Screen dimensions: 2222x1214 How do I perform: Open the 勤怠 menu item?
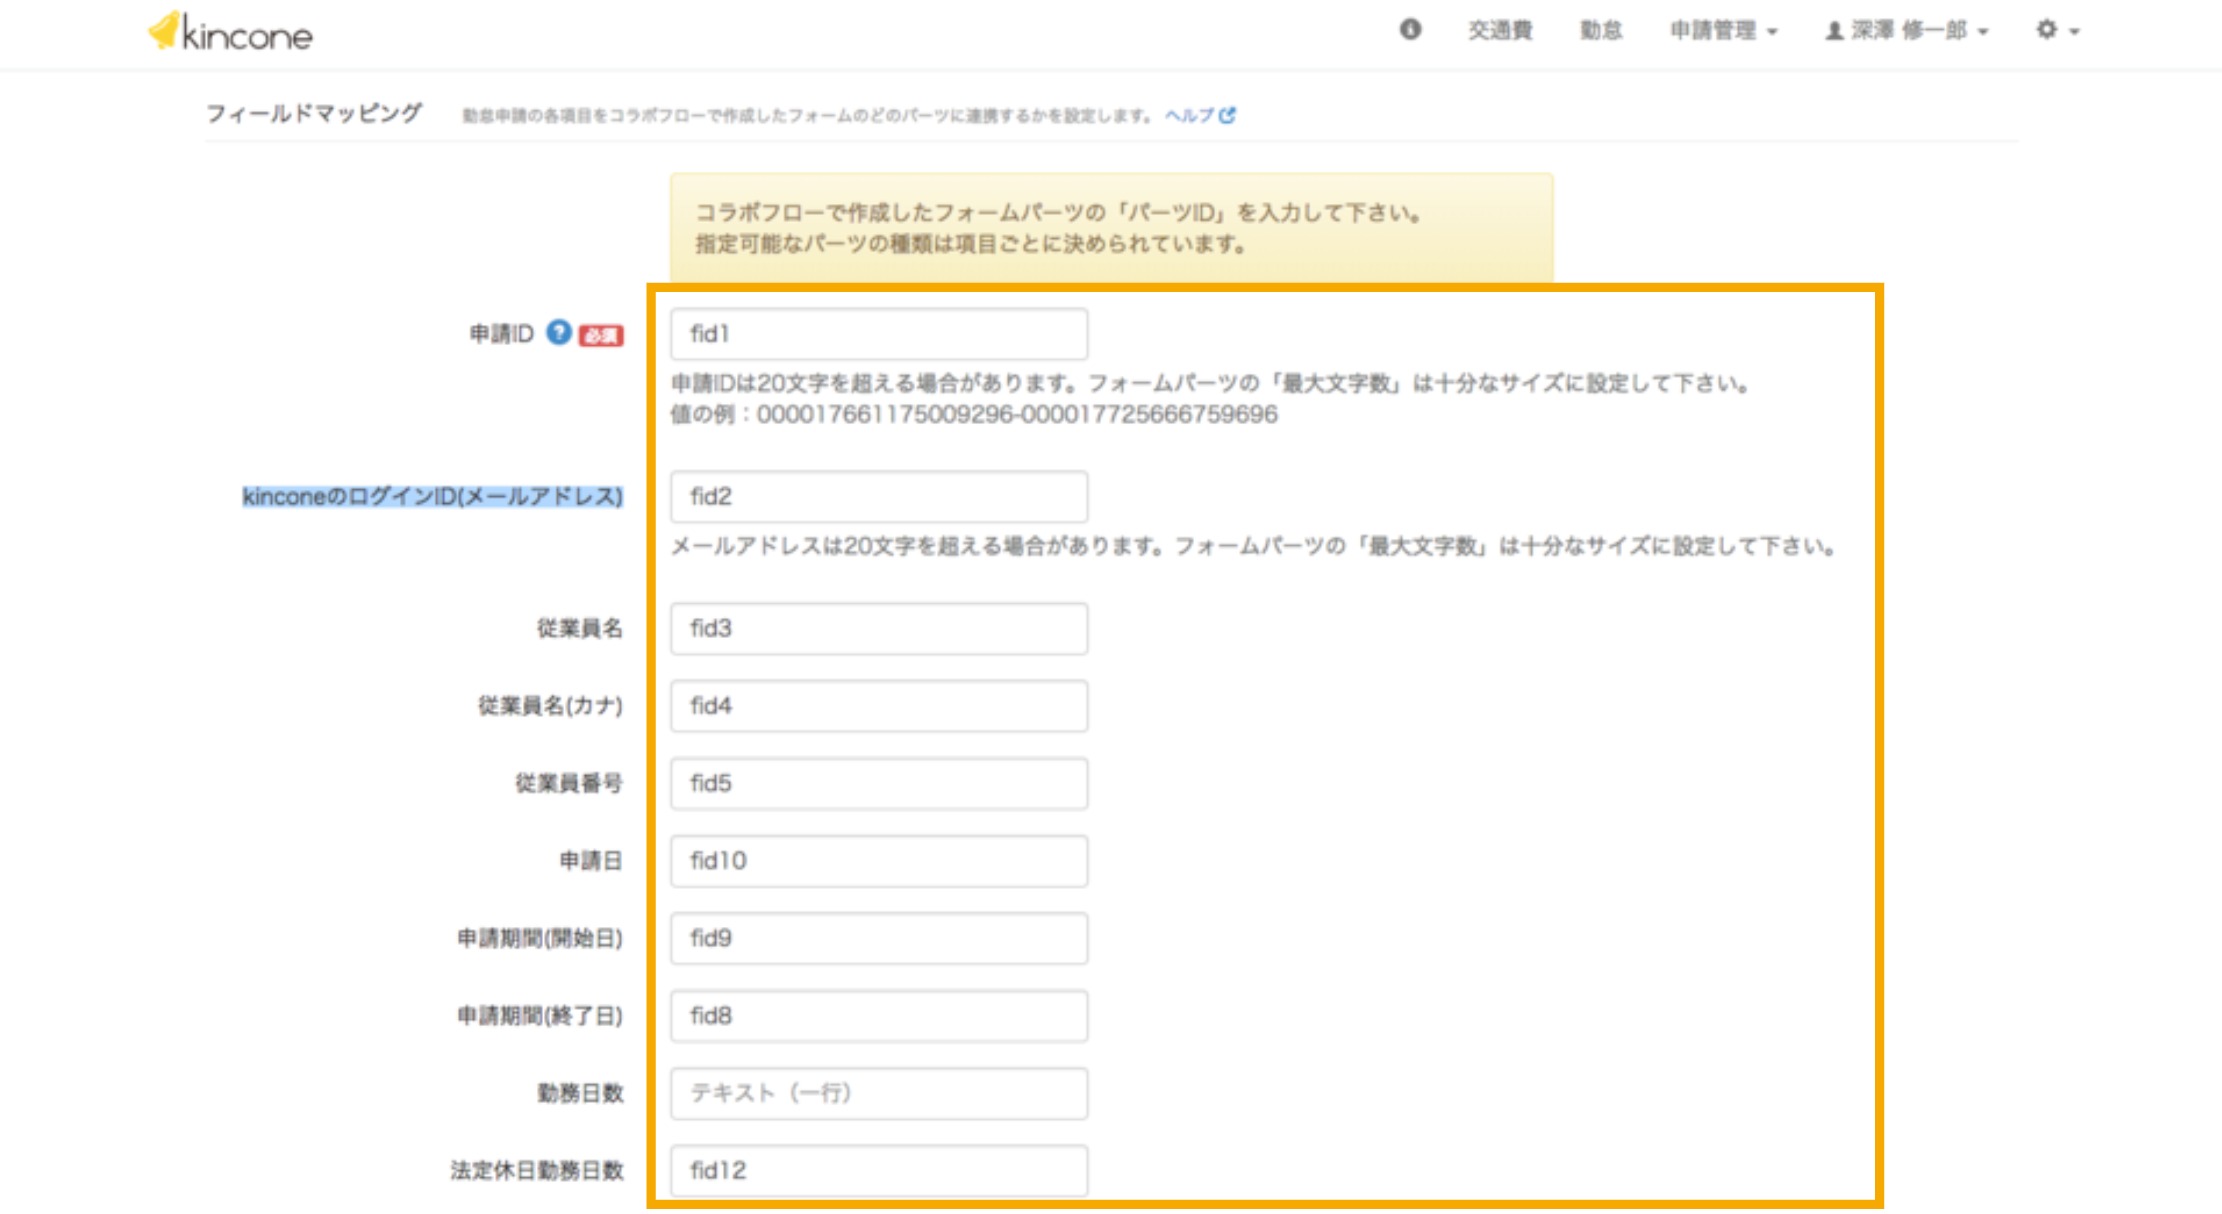click(x=1600, y=31)
